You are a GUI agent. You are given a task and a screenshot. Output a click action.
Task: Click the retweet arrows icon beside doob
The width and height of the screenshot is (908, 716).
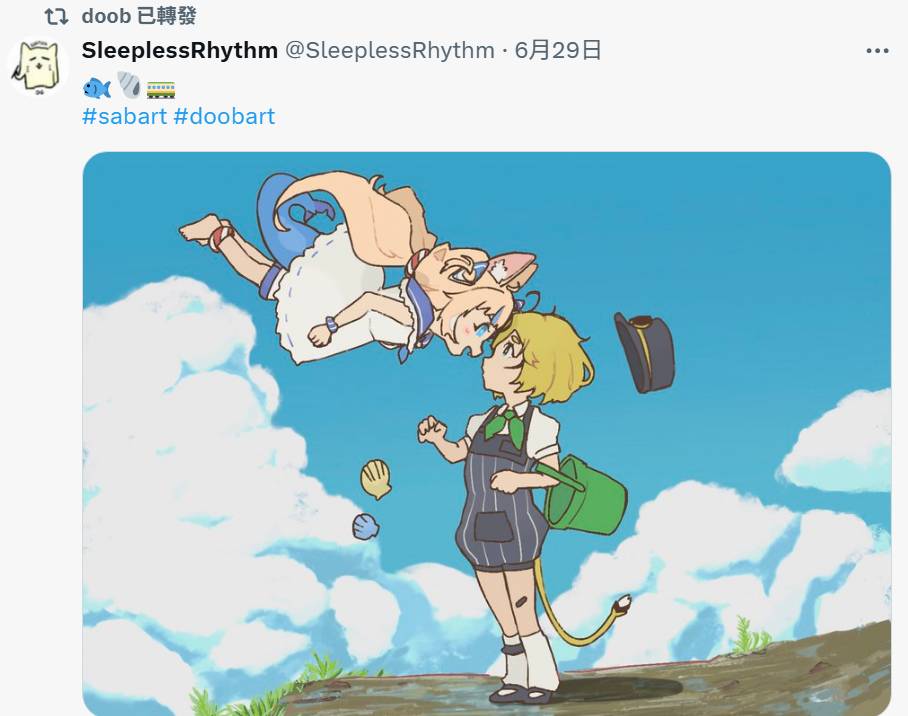click(57, 16)
